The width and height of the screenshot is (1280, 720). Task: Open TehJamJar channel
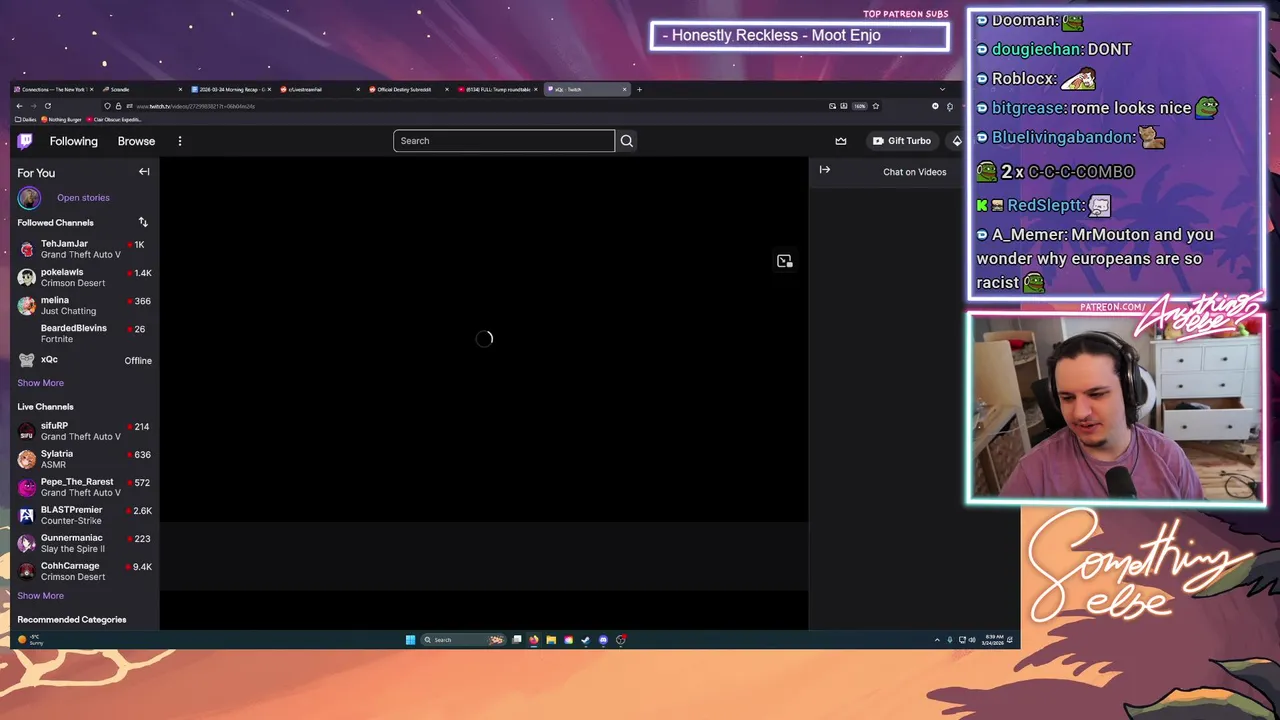(85, 249)
